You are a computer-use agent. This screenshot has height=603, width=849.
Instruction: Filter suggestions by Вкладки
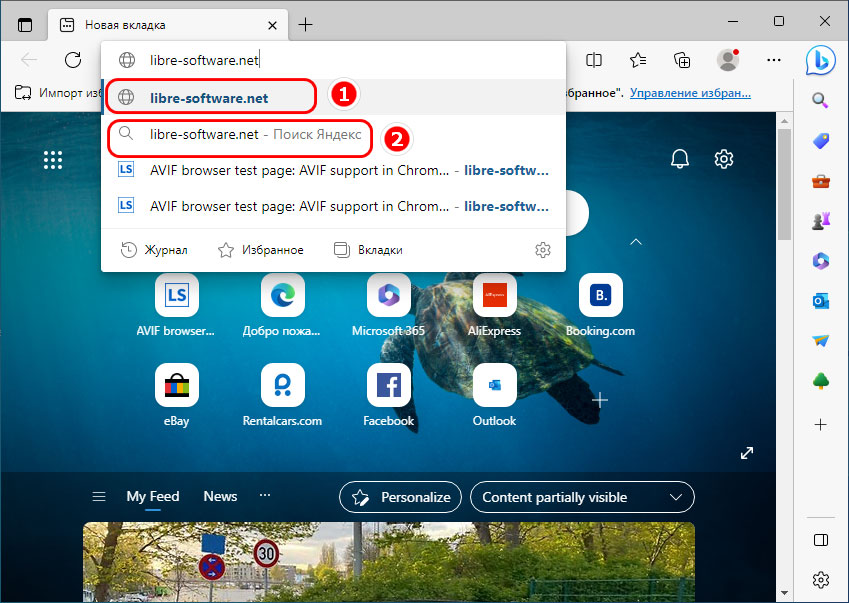click(368, 250)
